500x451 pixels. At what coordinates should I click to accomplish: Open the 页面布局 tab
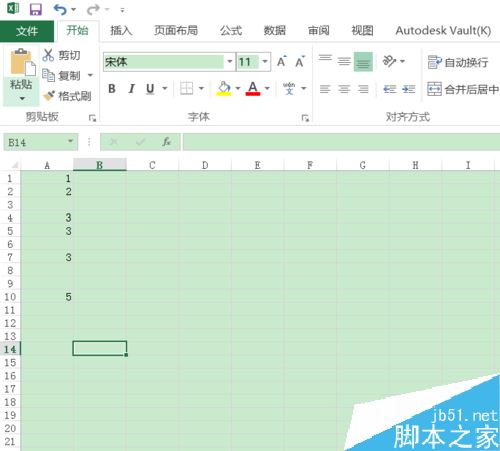click(x=176, y=31)
